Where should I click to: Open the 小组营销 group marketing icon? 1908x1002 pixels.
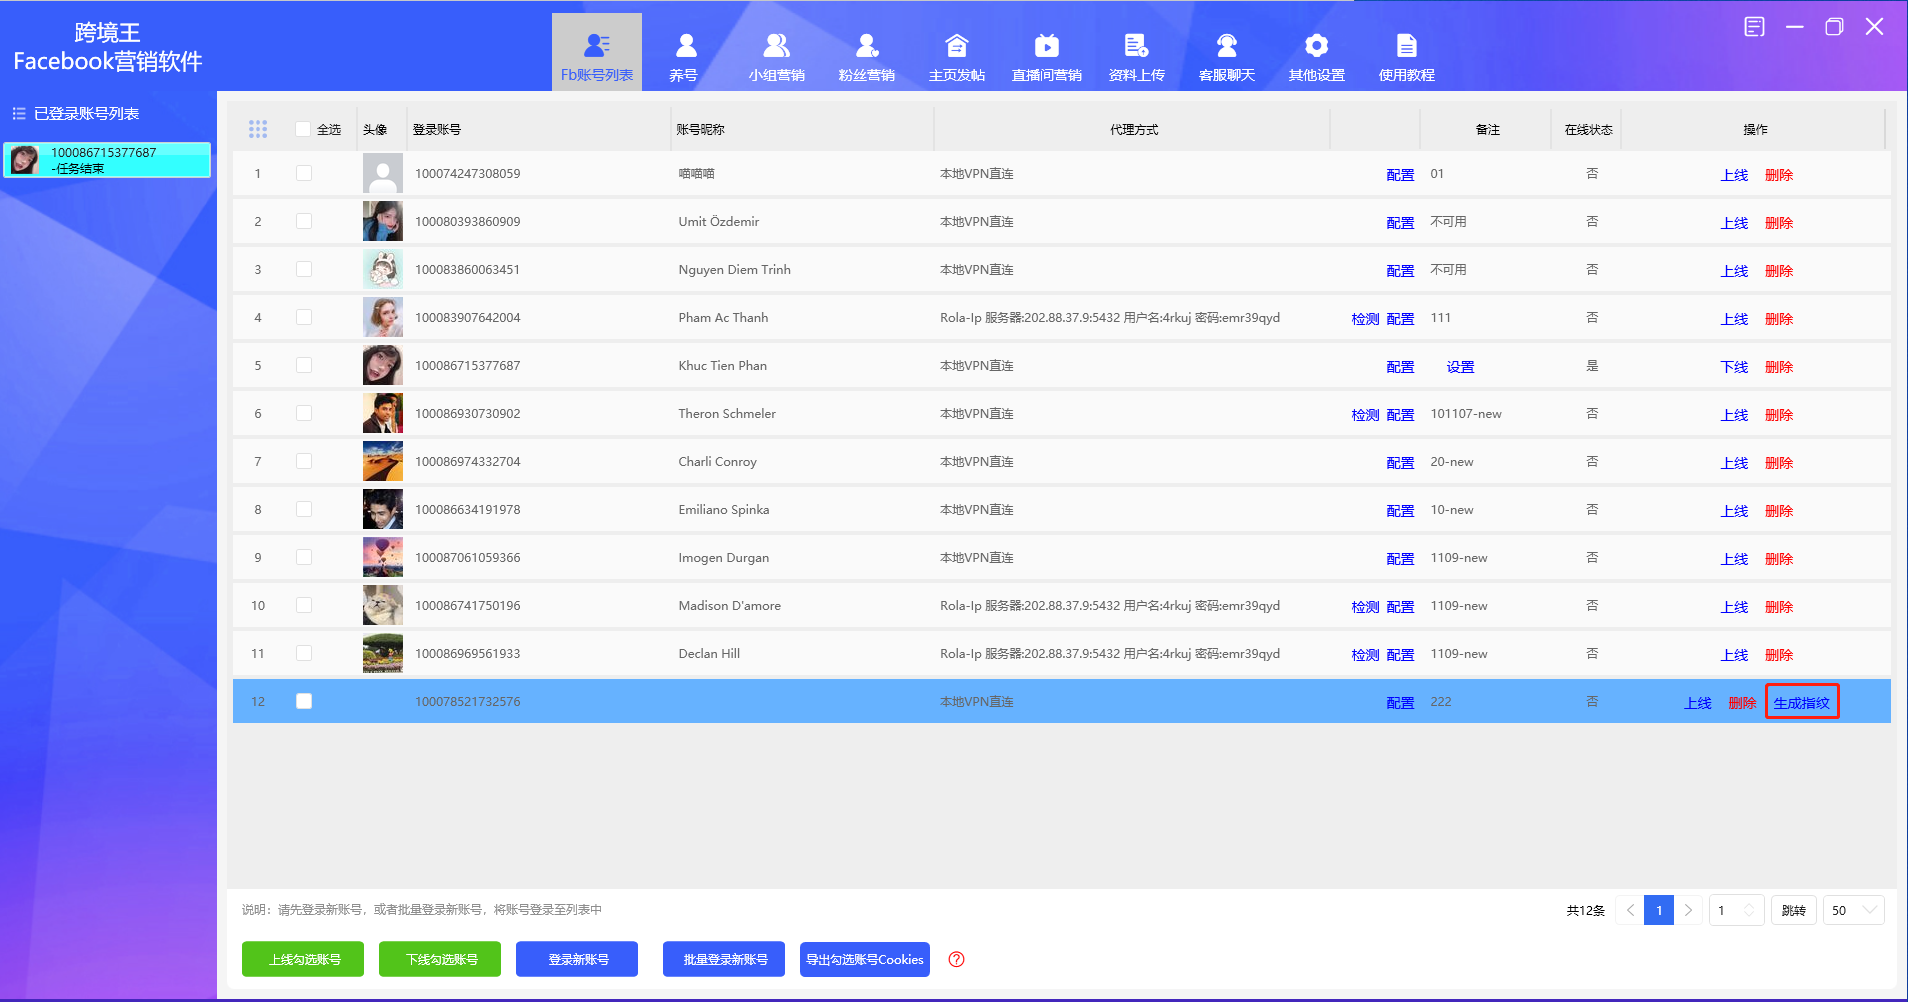[x=776, y=46]
